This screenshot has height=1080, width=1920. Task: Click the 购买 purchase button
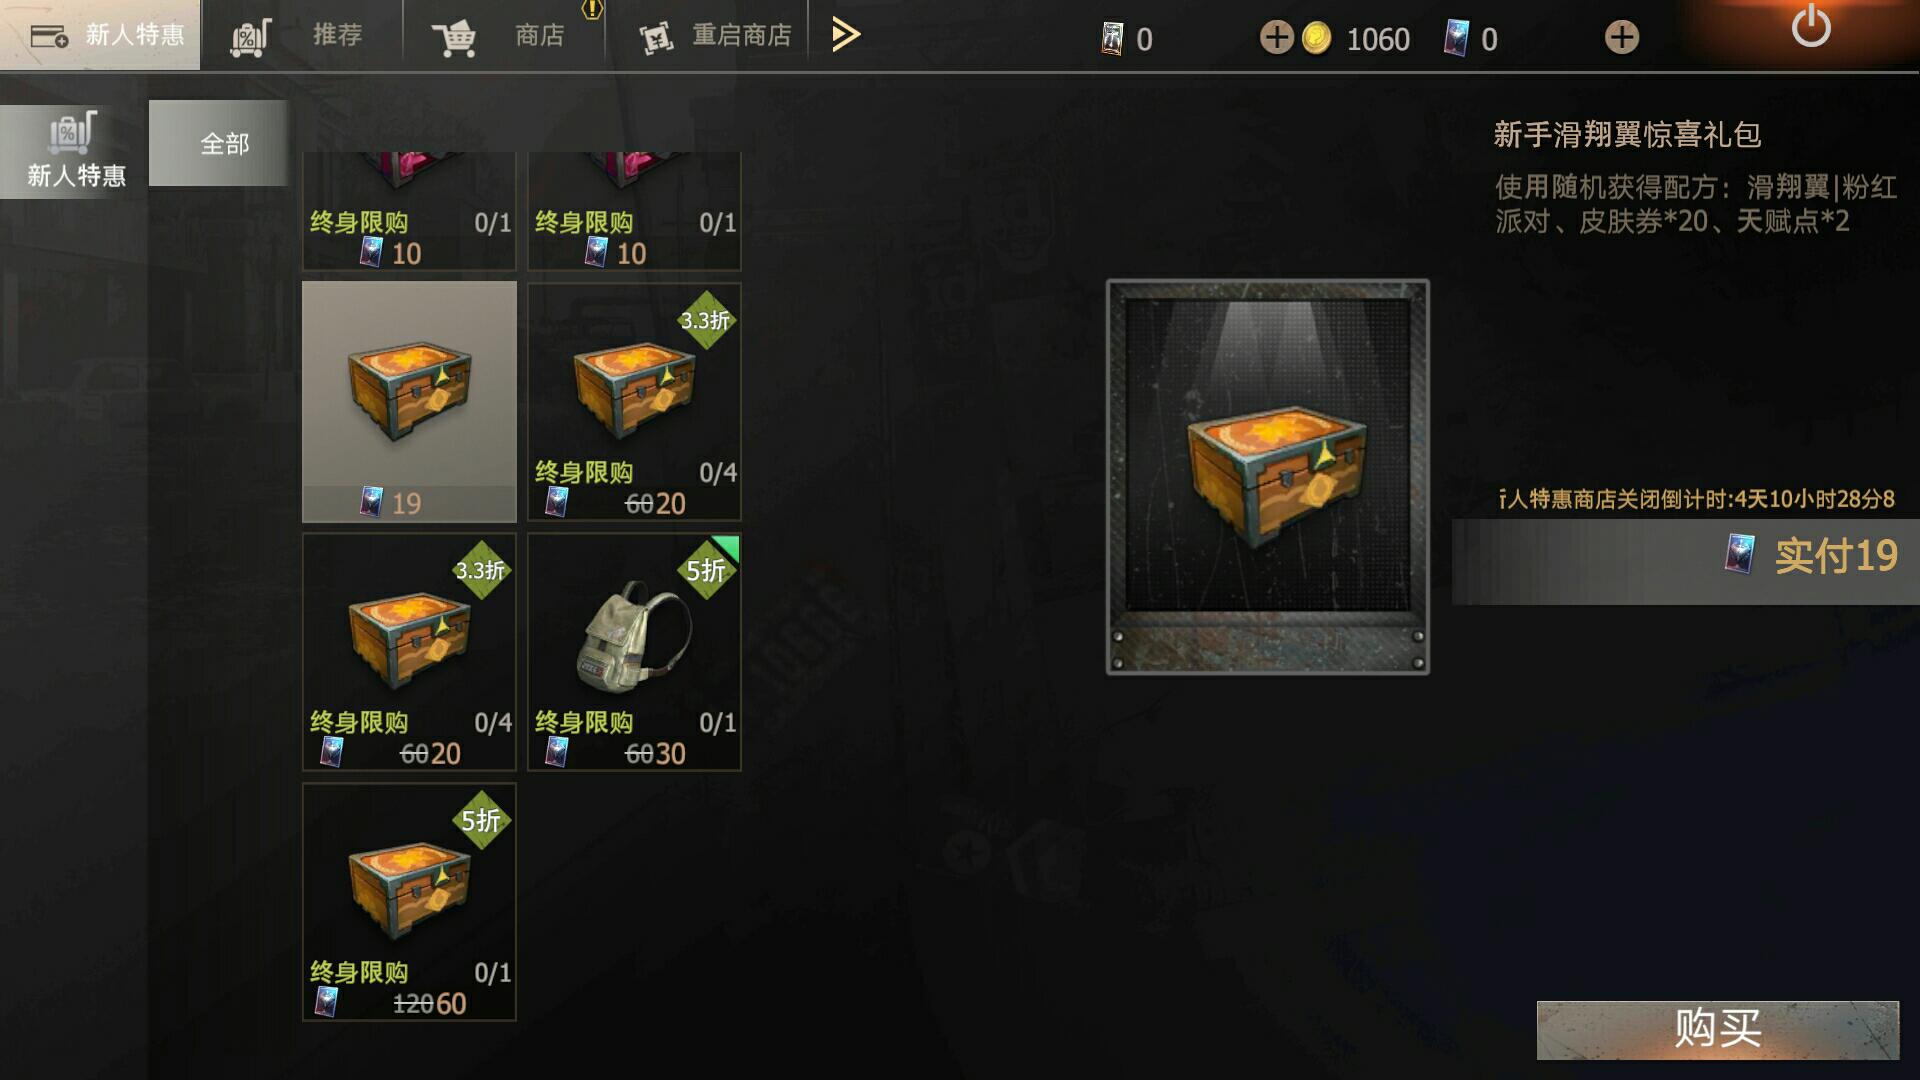1717,1029
